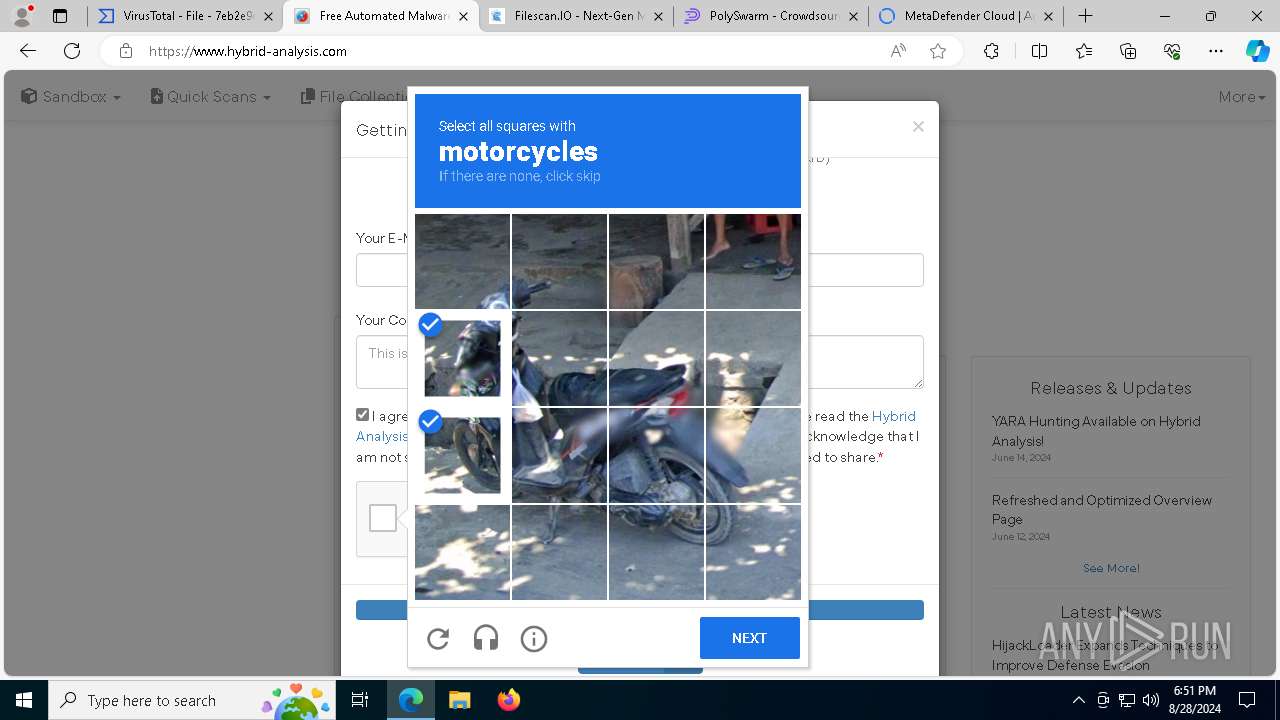Viewport: 1280px width, 720px height.
Task: Open the File Collections menu
Action: tap(354, 97)
